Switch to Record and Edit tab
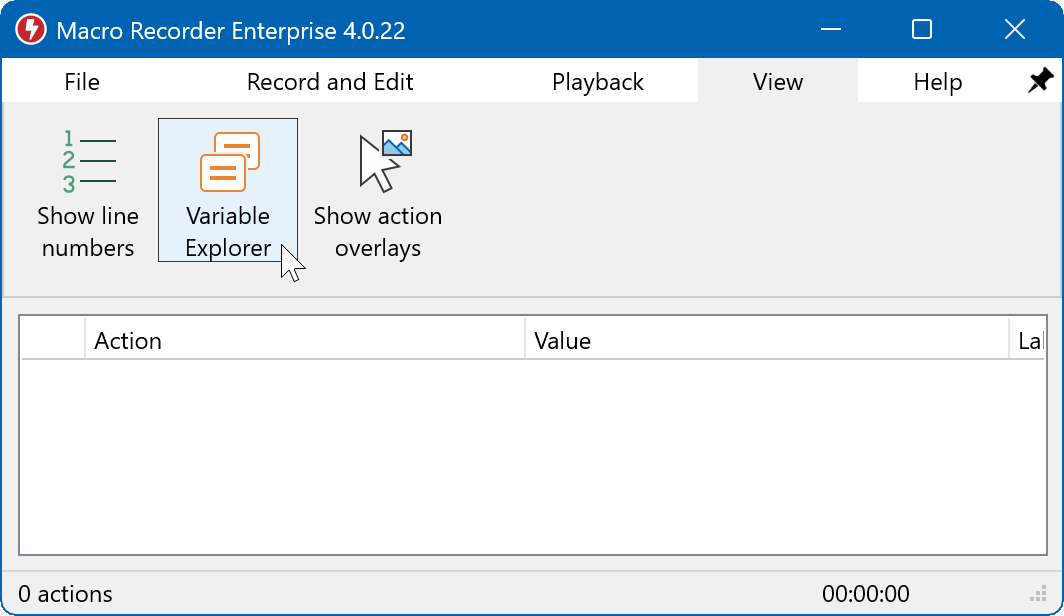Image resolution: width=1064 pixels, height=616 pixels. (330, 82)
